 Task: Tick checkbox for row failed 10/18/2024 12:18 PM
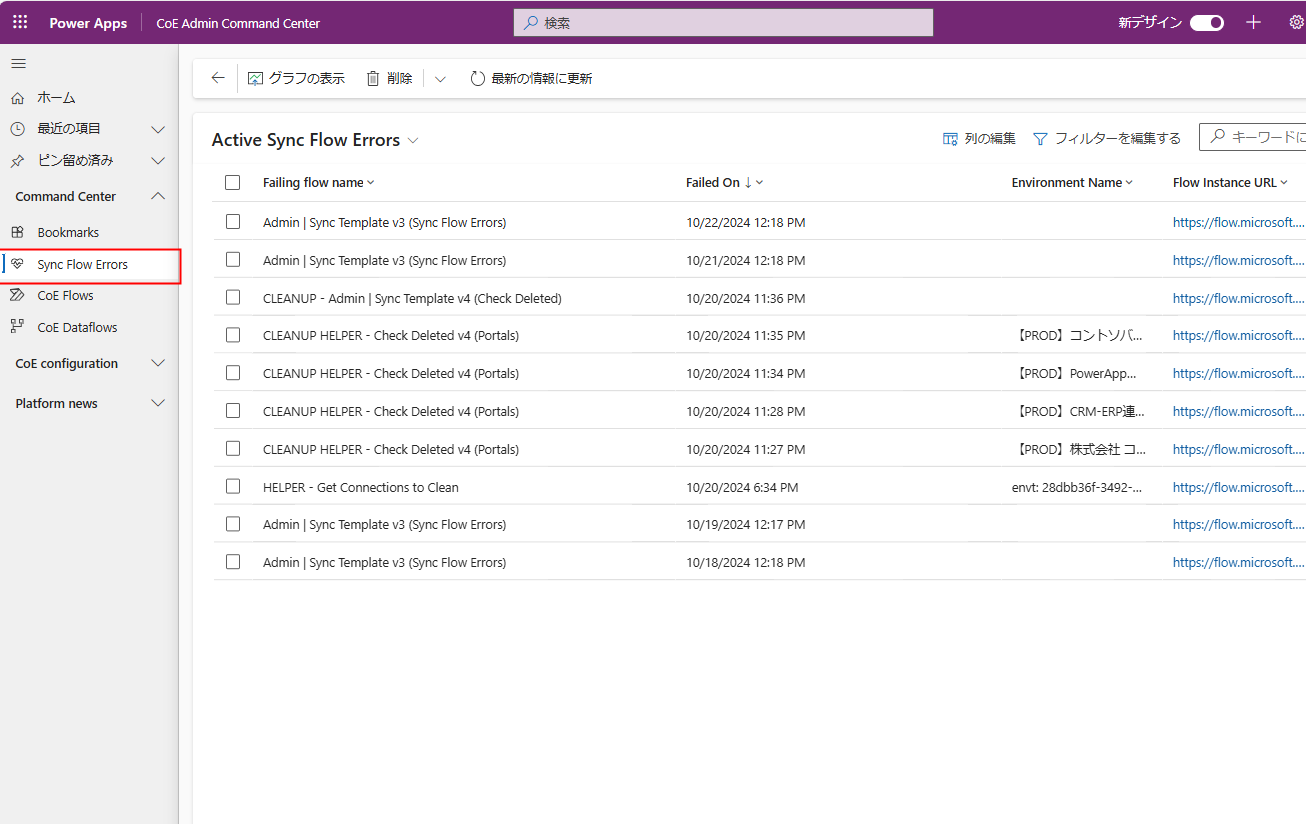coord(233,562)
